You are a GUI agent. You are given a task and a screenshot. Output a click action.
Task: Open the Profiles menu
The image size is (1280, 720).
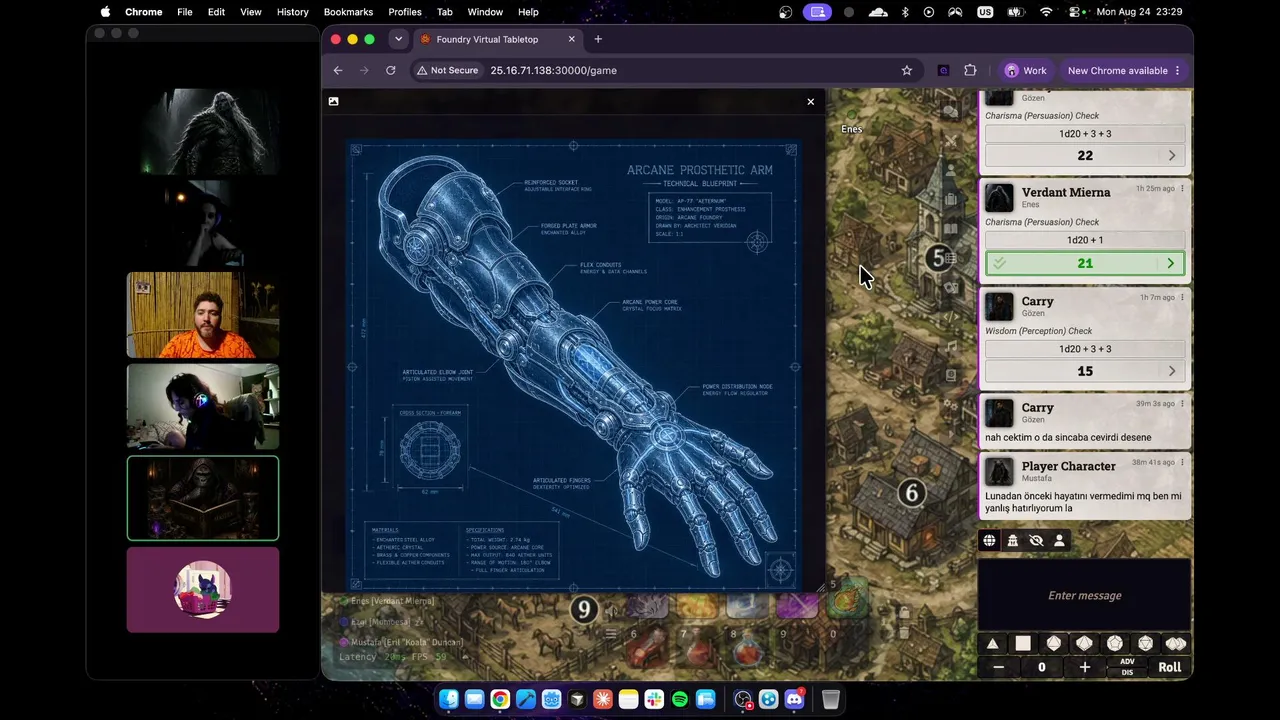405,12
